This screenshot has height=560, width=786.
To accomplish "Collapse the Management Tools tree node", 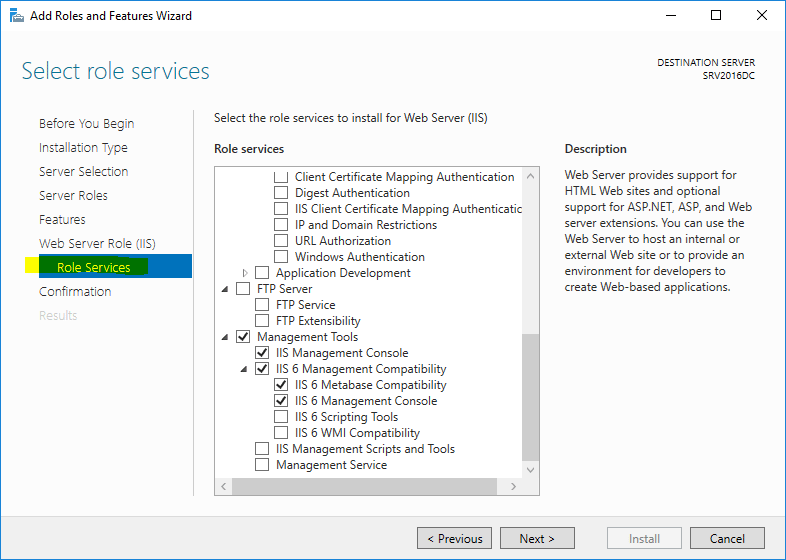I will tap(226, 337).
